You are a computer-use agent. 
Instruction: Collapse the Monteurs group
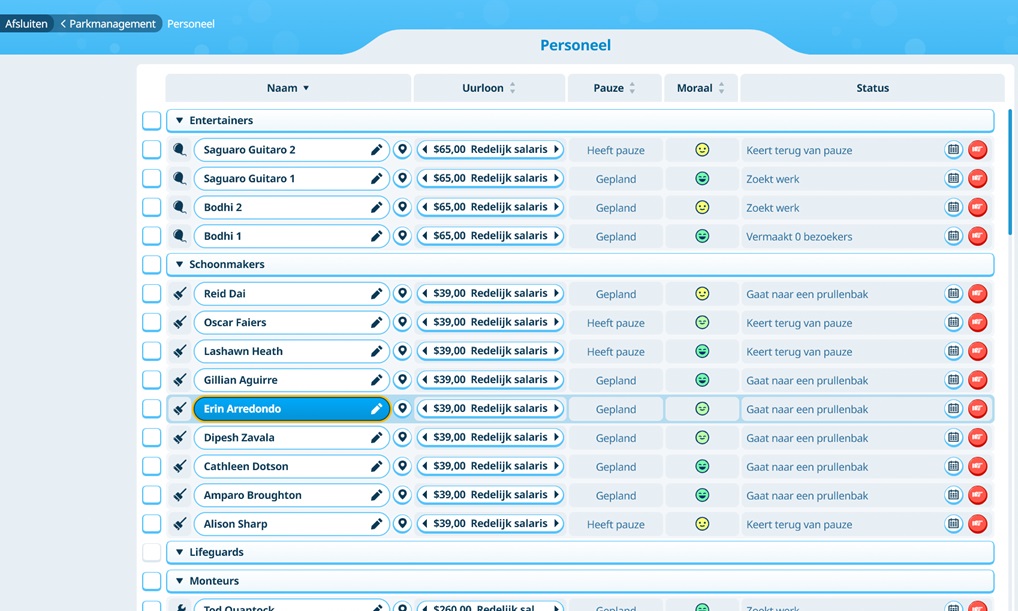coord(179,581)
